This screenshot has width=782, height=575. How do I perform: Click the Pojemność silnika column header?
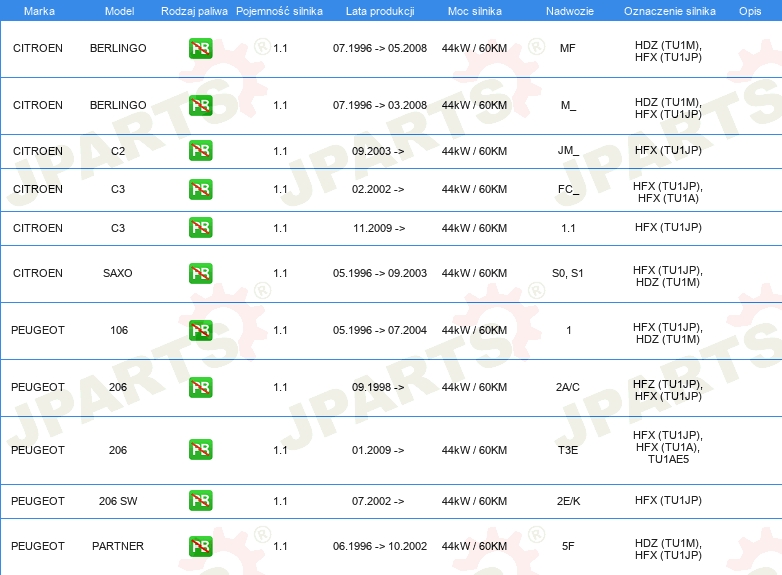coord(279,11)
